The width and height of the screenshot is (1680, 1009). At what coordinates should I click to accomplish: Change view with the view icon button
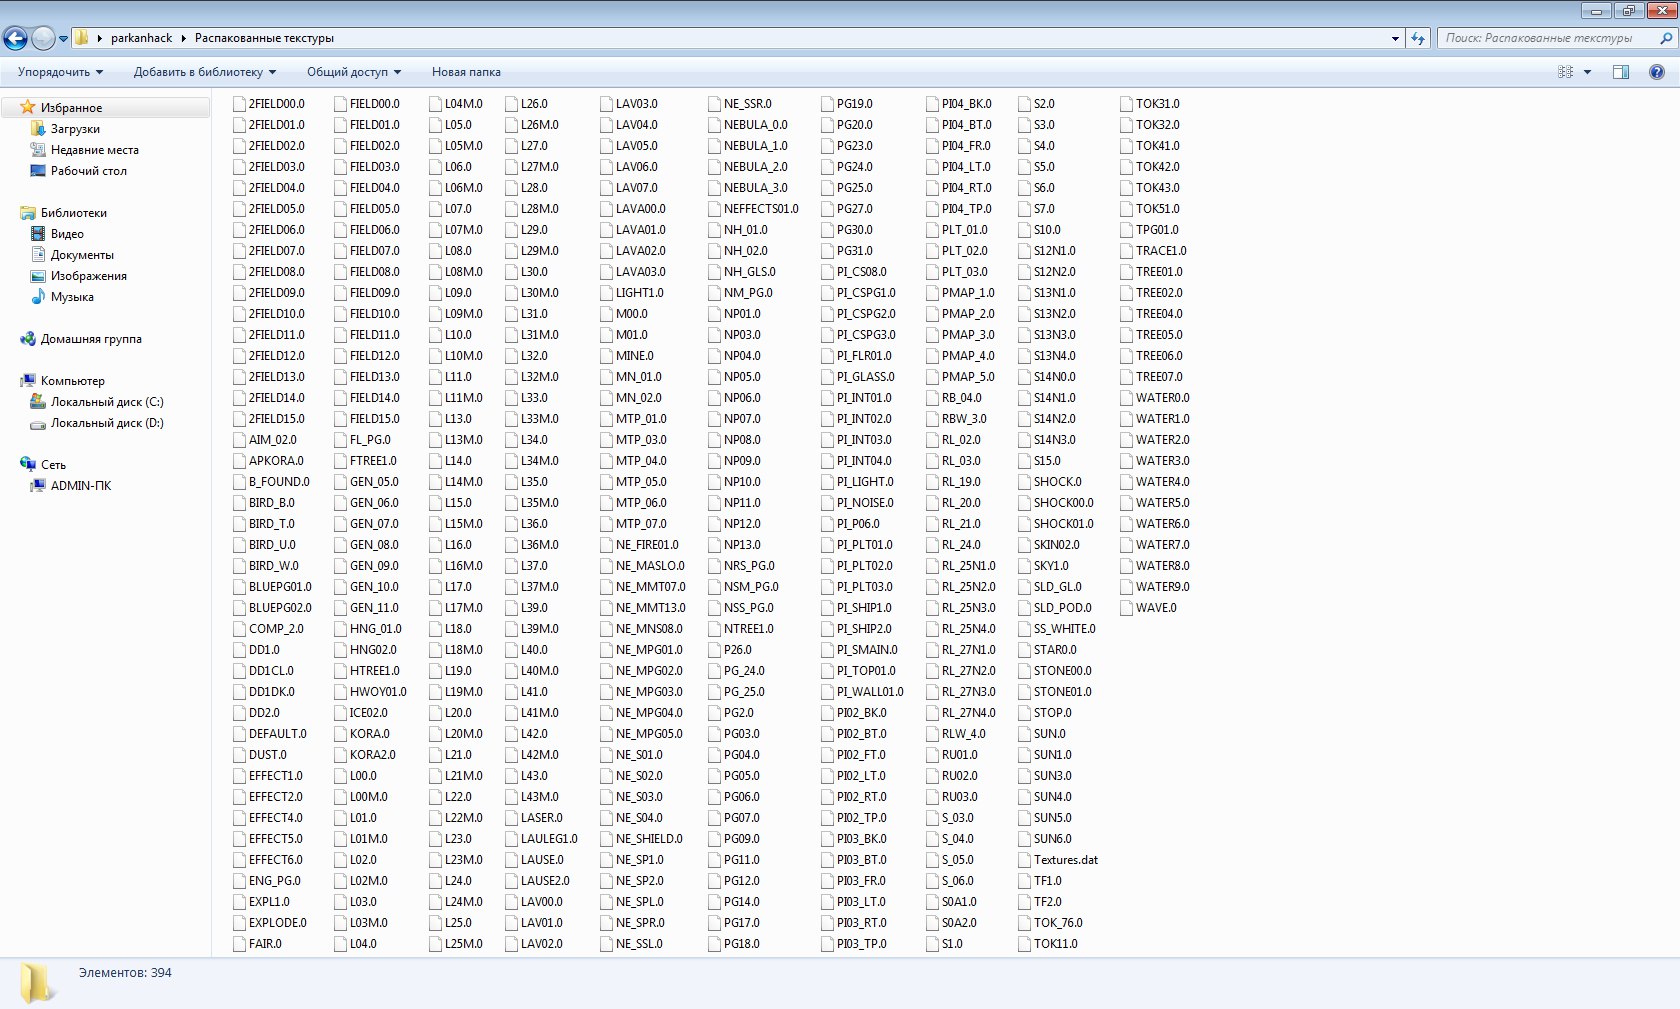click(1566, 72)
